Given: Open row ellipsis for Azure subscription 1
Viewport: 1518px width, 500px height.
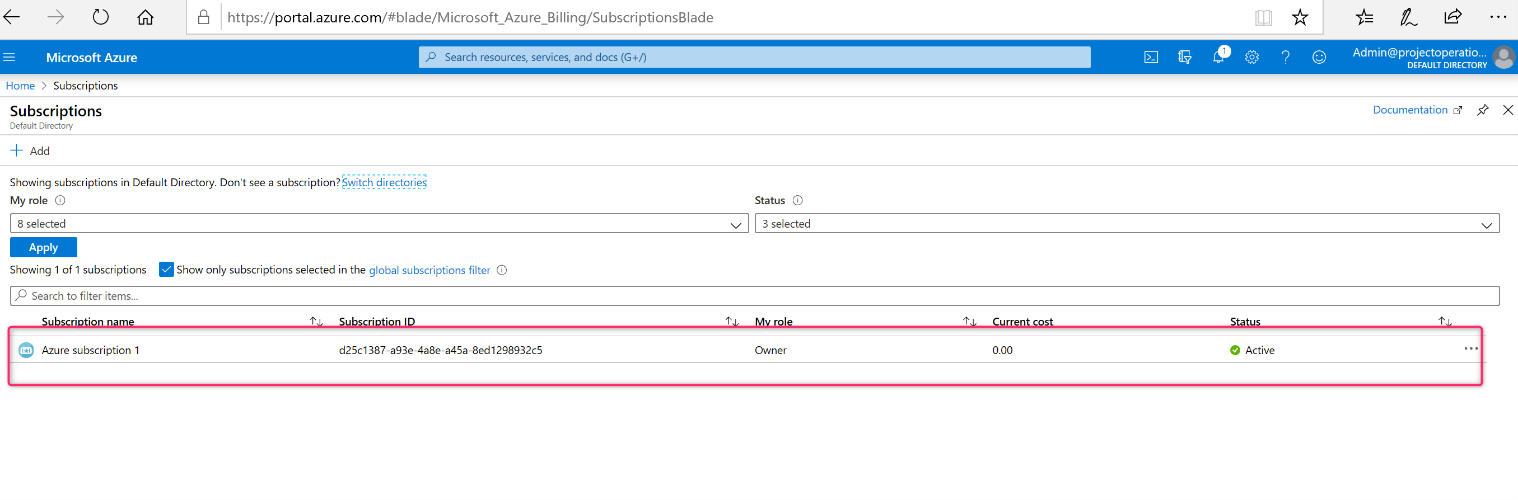Looking at the screenshot, I should [x=1471, y=349].
